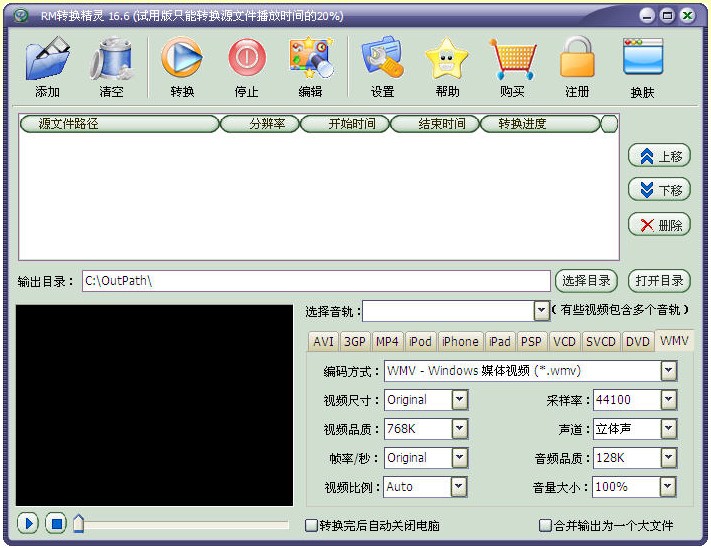This screenshot has width=711, height=548.
Task: Click the 转换进度 column header
Action: point(540,124)
